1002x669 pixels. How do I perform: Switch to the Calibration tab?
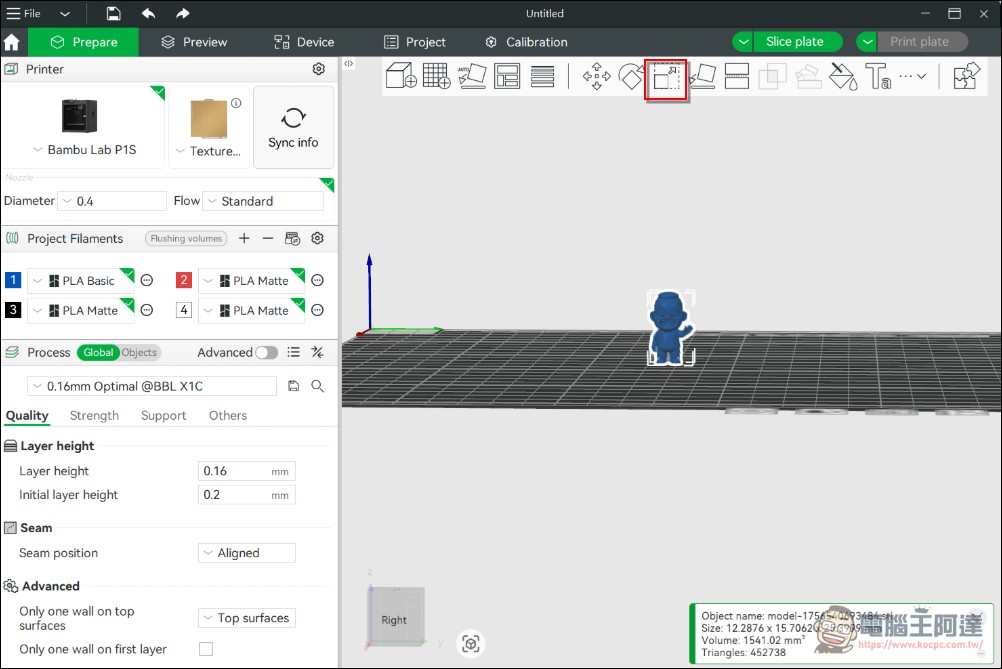pos(527,42)
